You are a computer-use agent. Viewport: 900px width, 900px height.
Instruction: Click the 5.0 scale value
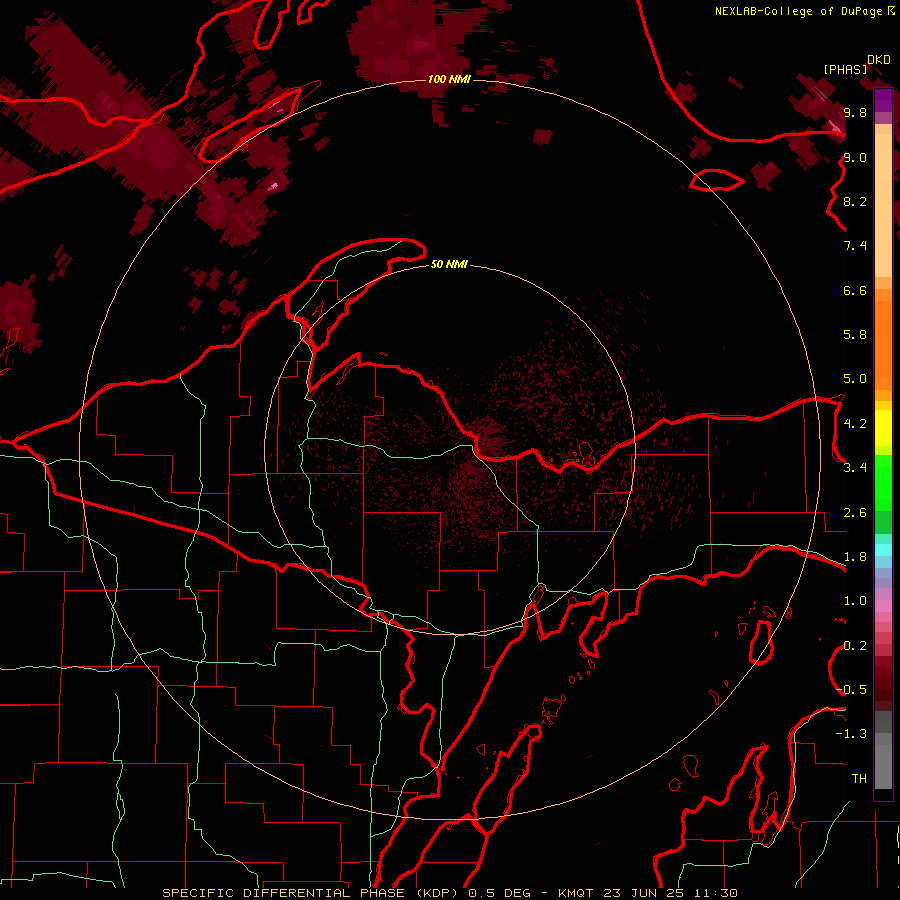point(855,379)
